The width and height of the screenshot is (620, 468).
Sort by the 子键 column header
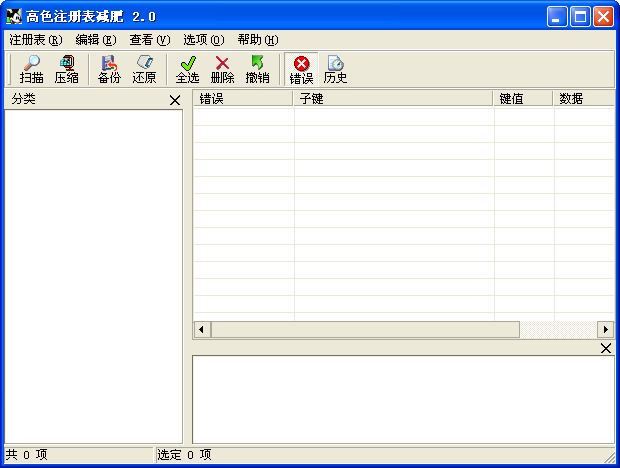(x=393, y=99)
